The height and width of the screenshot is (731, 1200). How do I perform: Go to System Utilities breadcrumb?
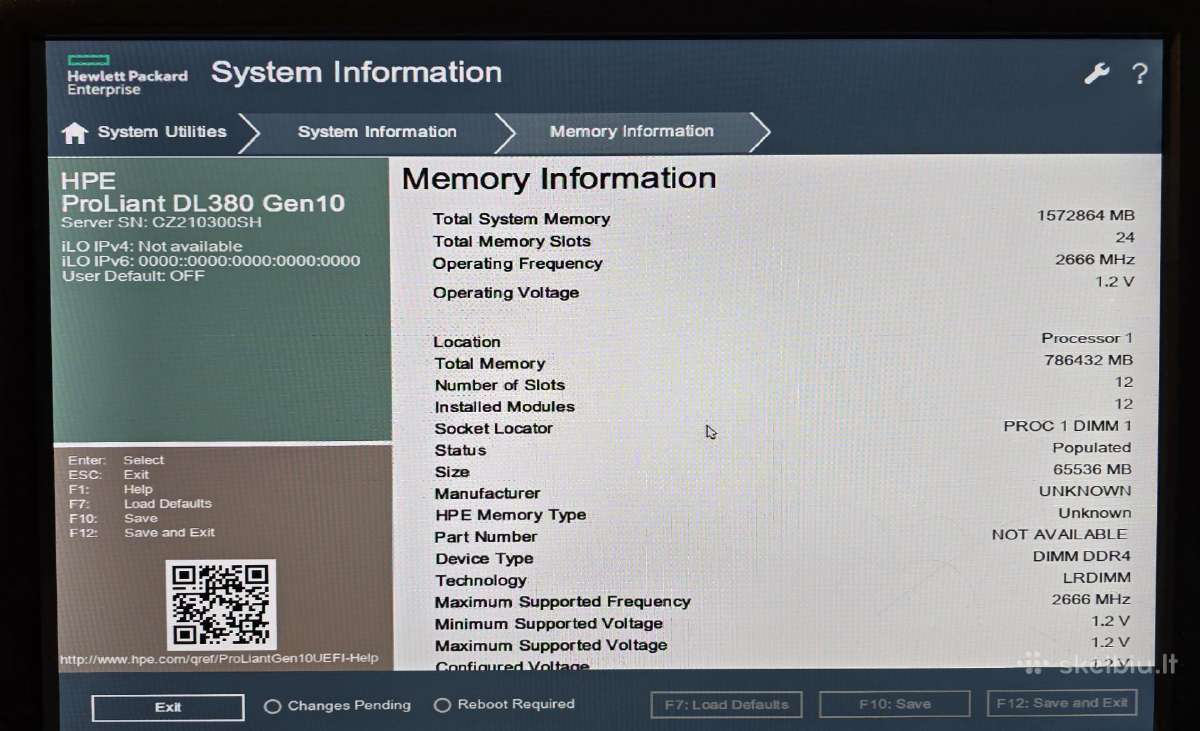(x=162, y=132)
